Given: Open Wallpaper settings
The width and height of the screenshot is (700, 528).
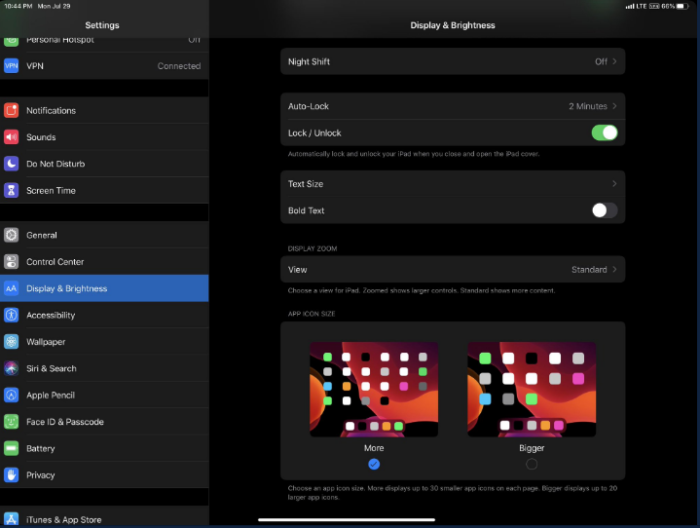Looking at the screenshot, I should click(x=104, y=342).
